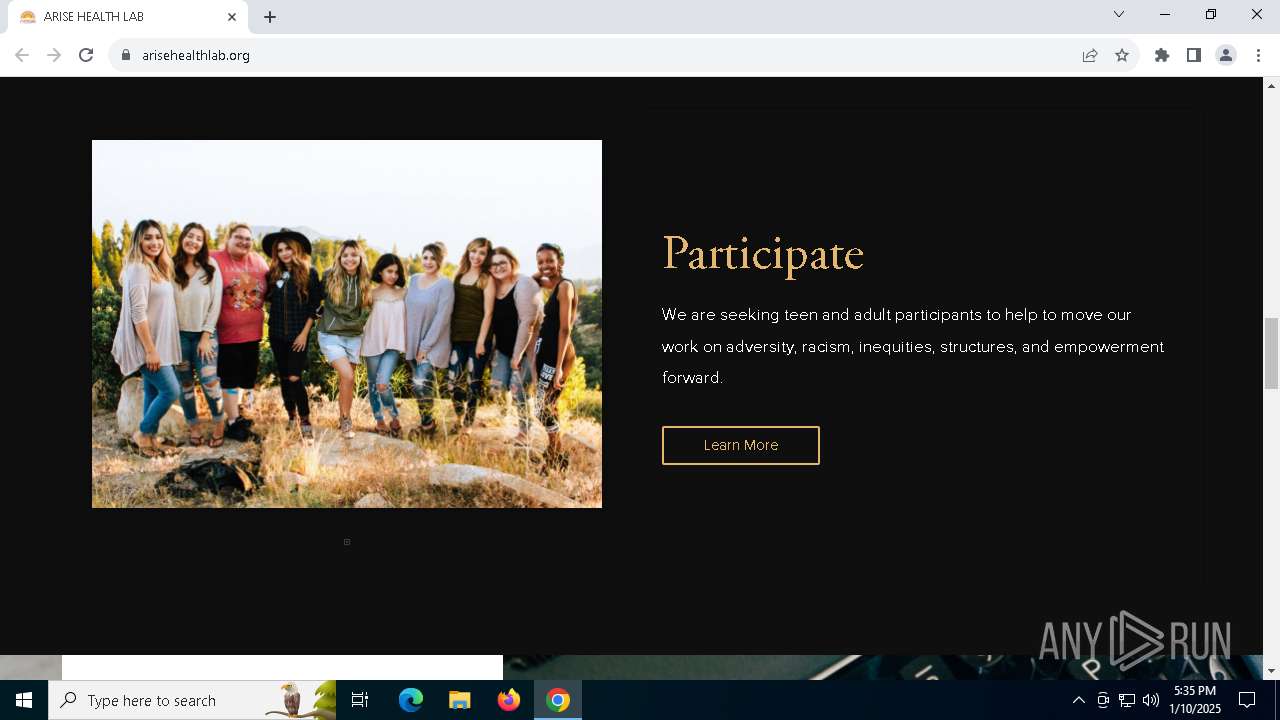Click the scrollbar up arrow
Screen dimensions: 1280x720
[x=1271, y=85]
